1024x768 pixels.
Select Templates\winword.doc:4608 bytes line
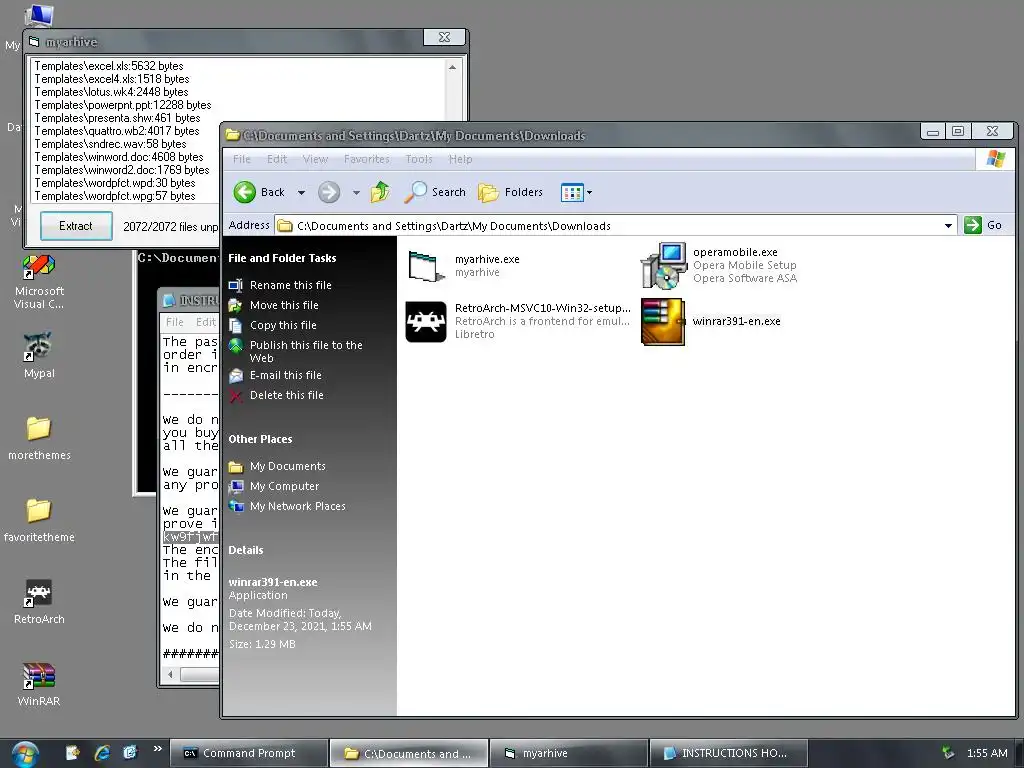(x=119, y=157)
